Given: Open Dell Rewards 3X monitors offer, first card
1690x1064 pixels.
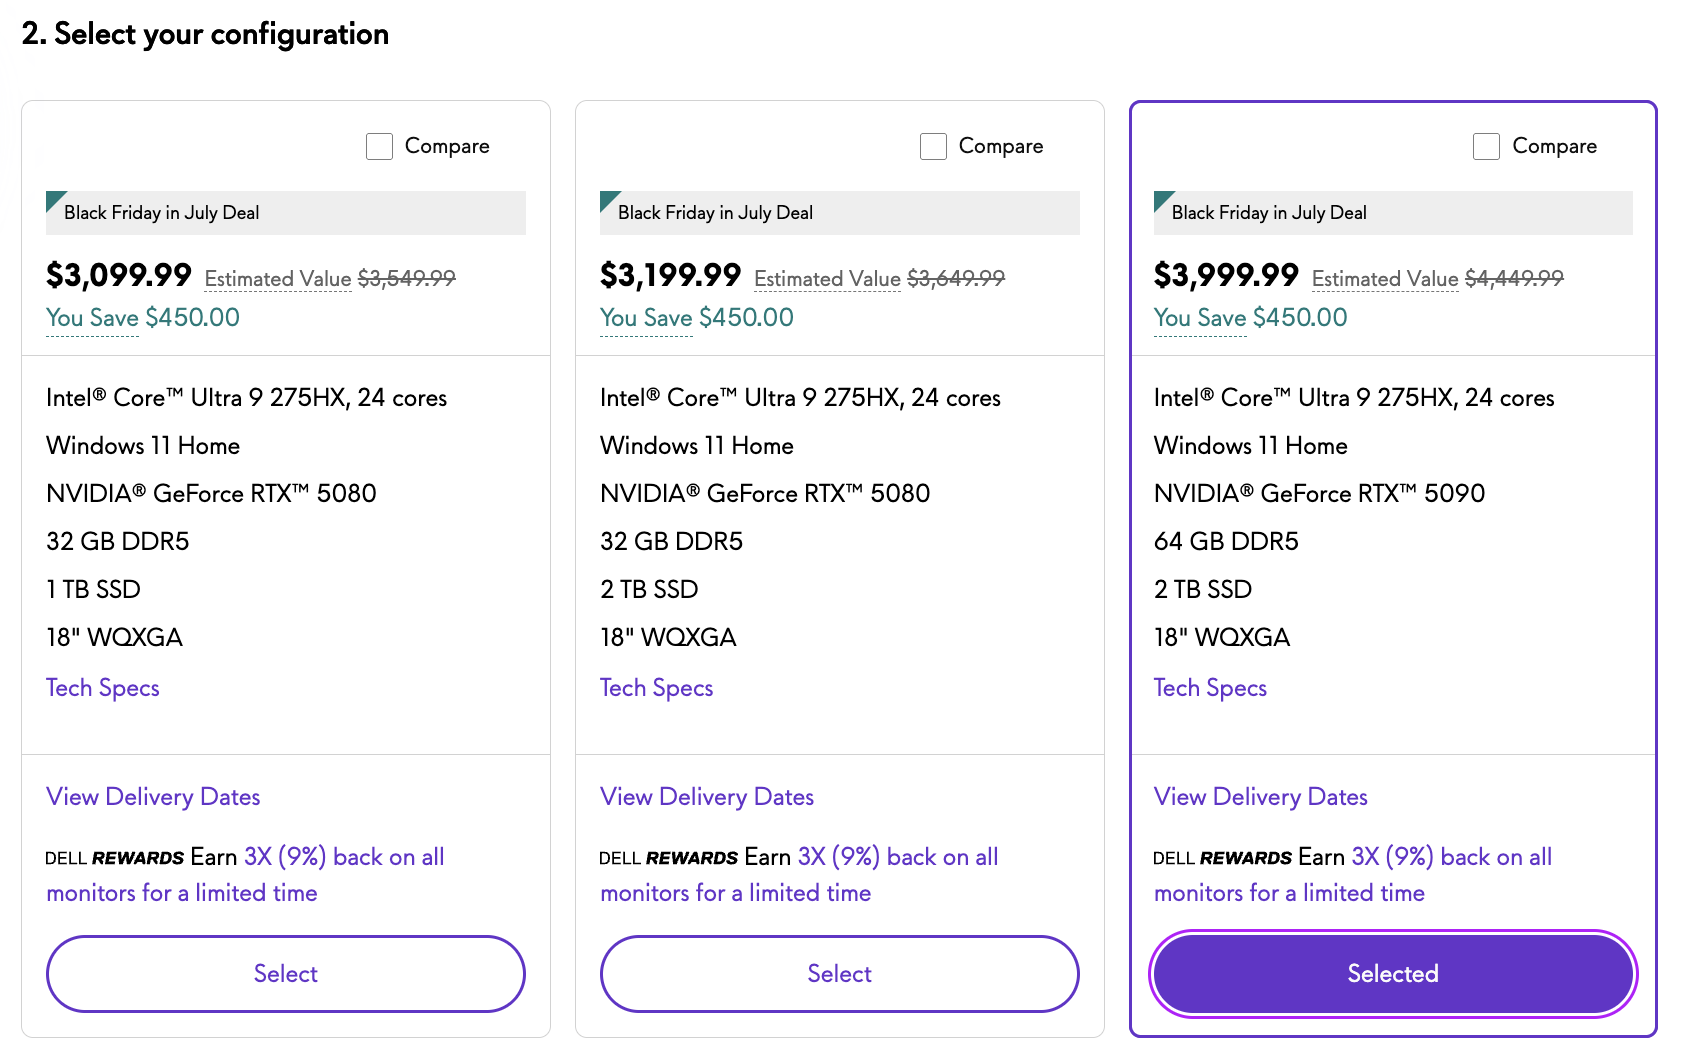Looking at the screenshot, I should [344, 858].
